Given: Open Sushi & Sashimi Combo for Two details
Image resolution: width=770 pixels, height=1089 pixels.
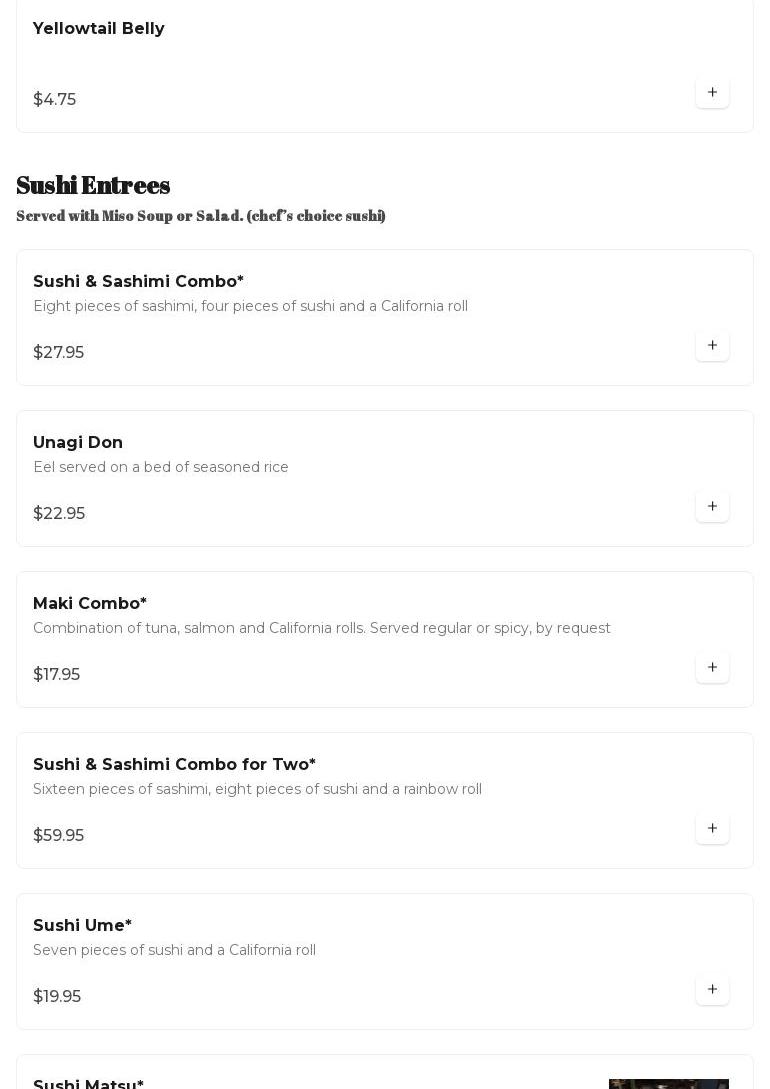Looking at the screenshot, I should pyautogui.click(x=174, y=765).
